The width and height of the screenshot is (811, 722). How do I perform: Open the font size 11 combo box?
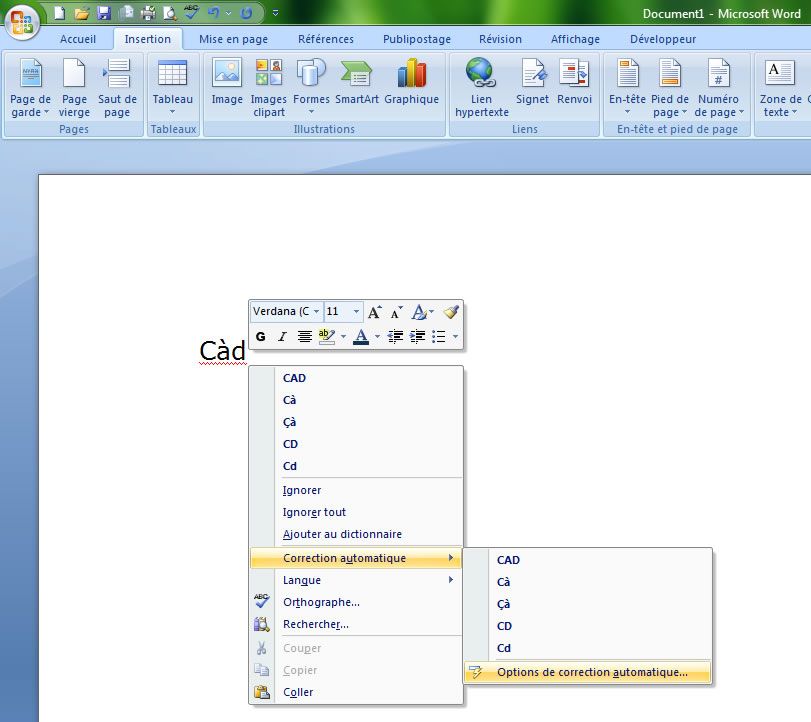[342, 311]
